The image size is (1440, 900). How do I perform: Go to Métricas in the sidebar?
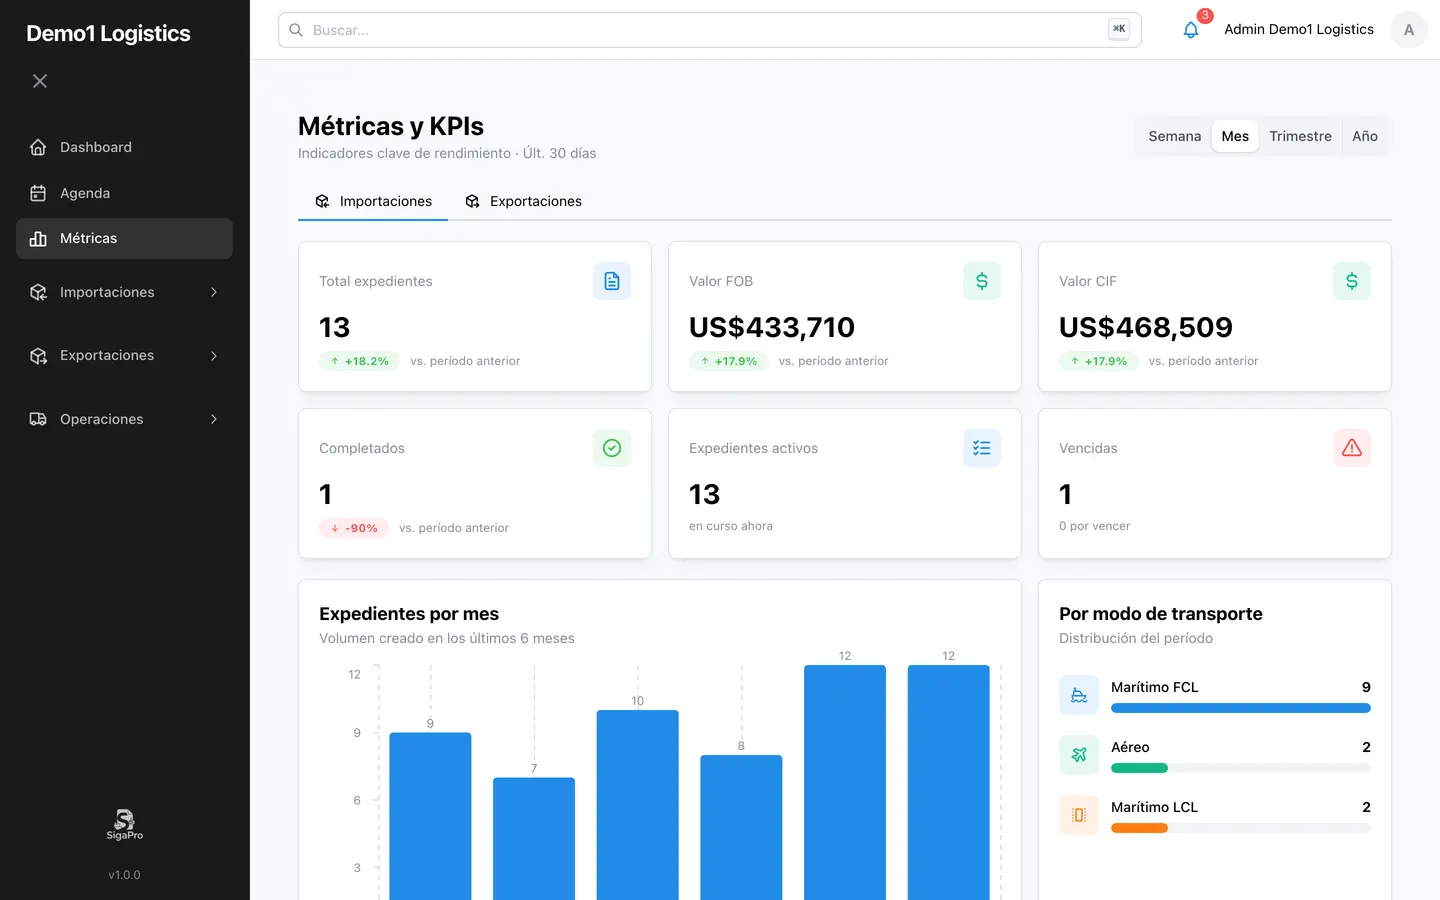(x=124, y=238)
